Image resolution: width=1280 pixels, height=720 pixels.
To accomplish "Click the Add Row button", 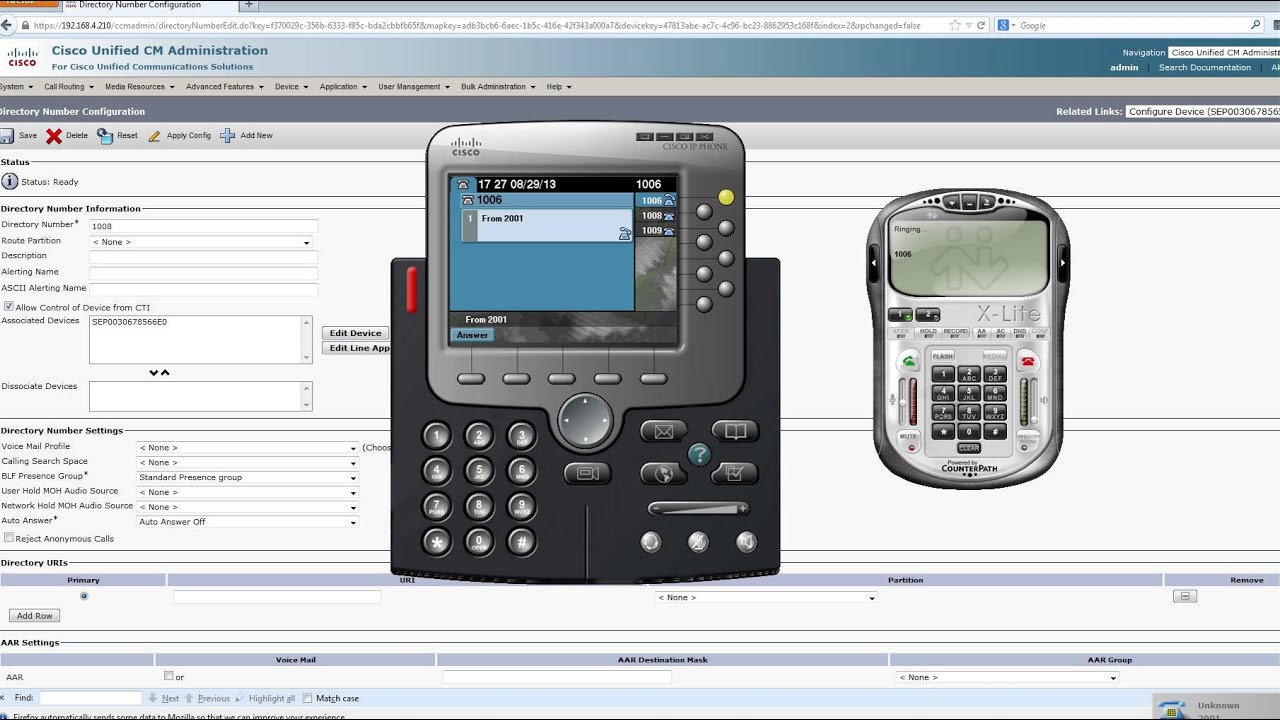I will (34, 616).
